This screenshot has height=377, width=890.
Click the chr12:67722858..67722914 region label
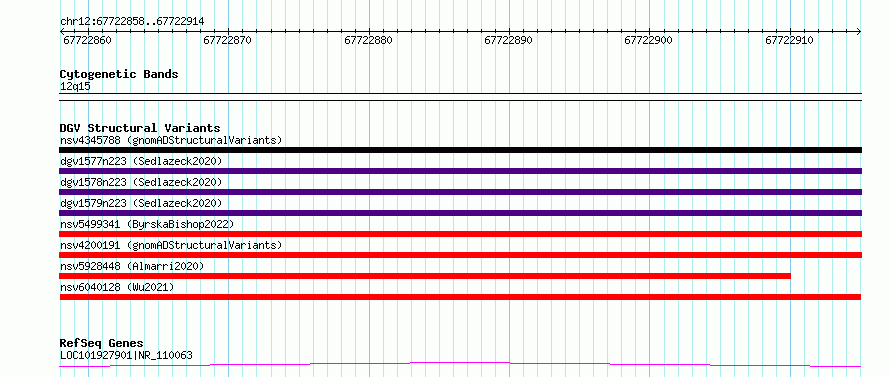(132, 22)
